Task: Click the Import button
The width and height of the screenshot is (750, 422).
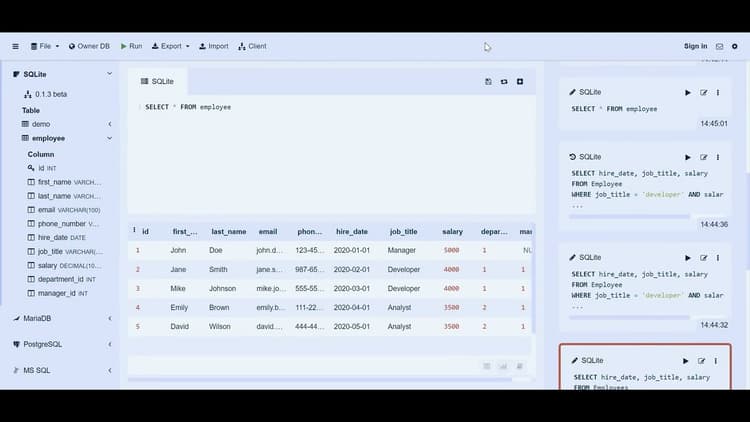Action: [x=213, y=46]
